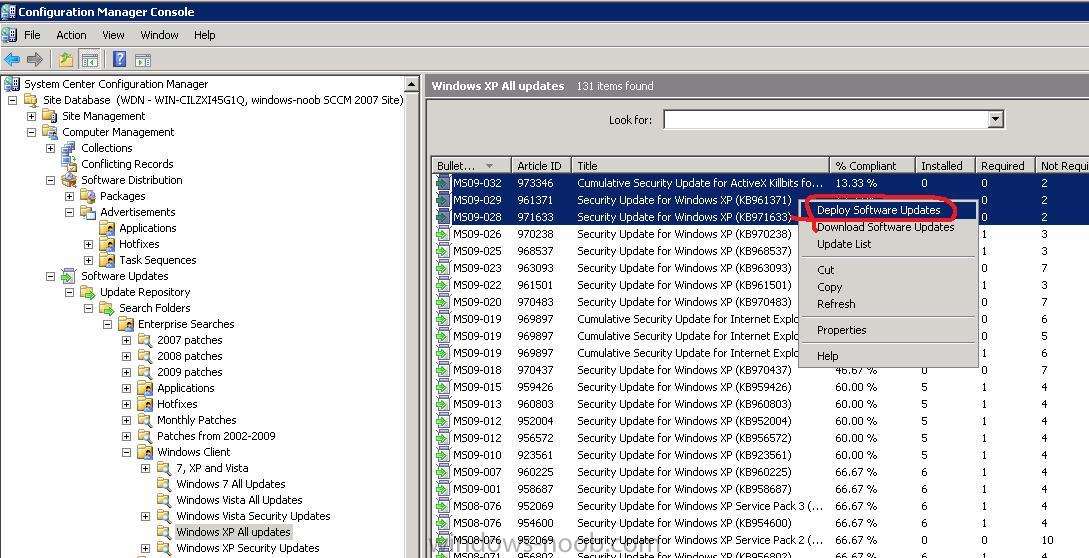Toggle the action pane toolbar icon
The width and height of the screenshot is (1089, 558).
click(x=143, y=60)
